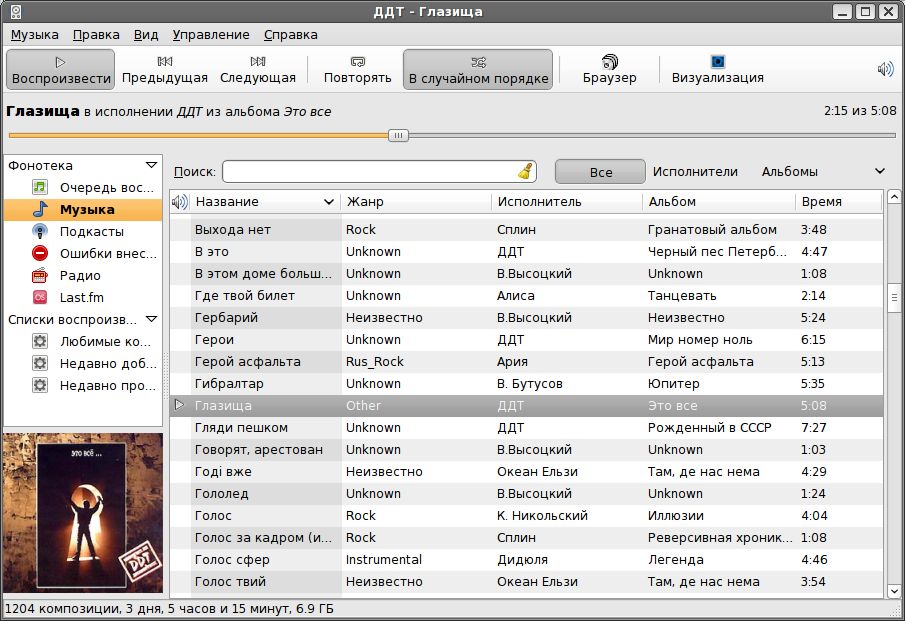This screenshot has width=905, height=621.
Task: Open the Недавно проигранные playlist icon
Action: [x=40, y=385]
